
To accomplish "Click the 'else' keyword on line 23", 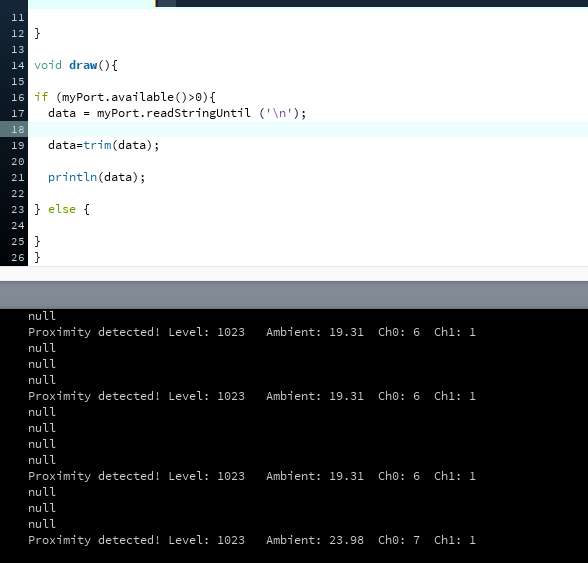I will coord(62,209).
